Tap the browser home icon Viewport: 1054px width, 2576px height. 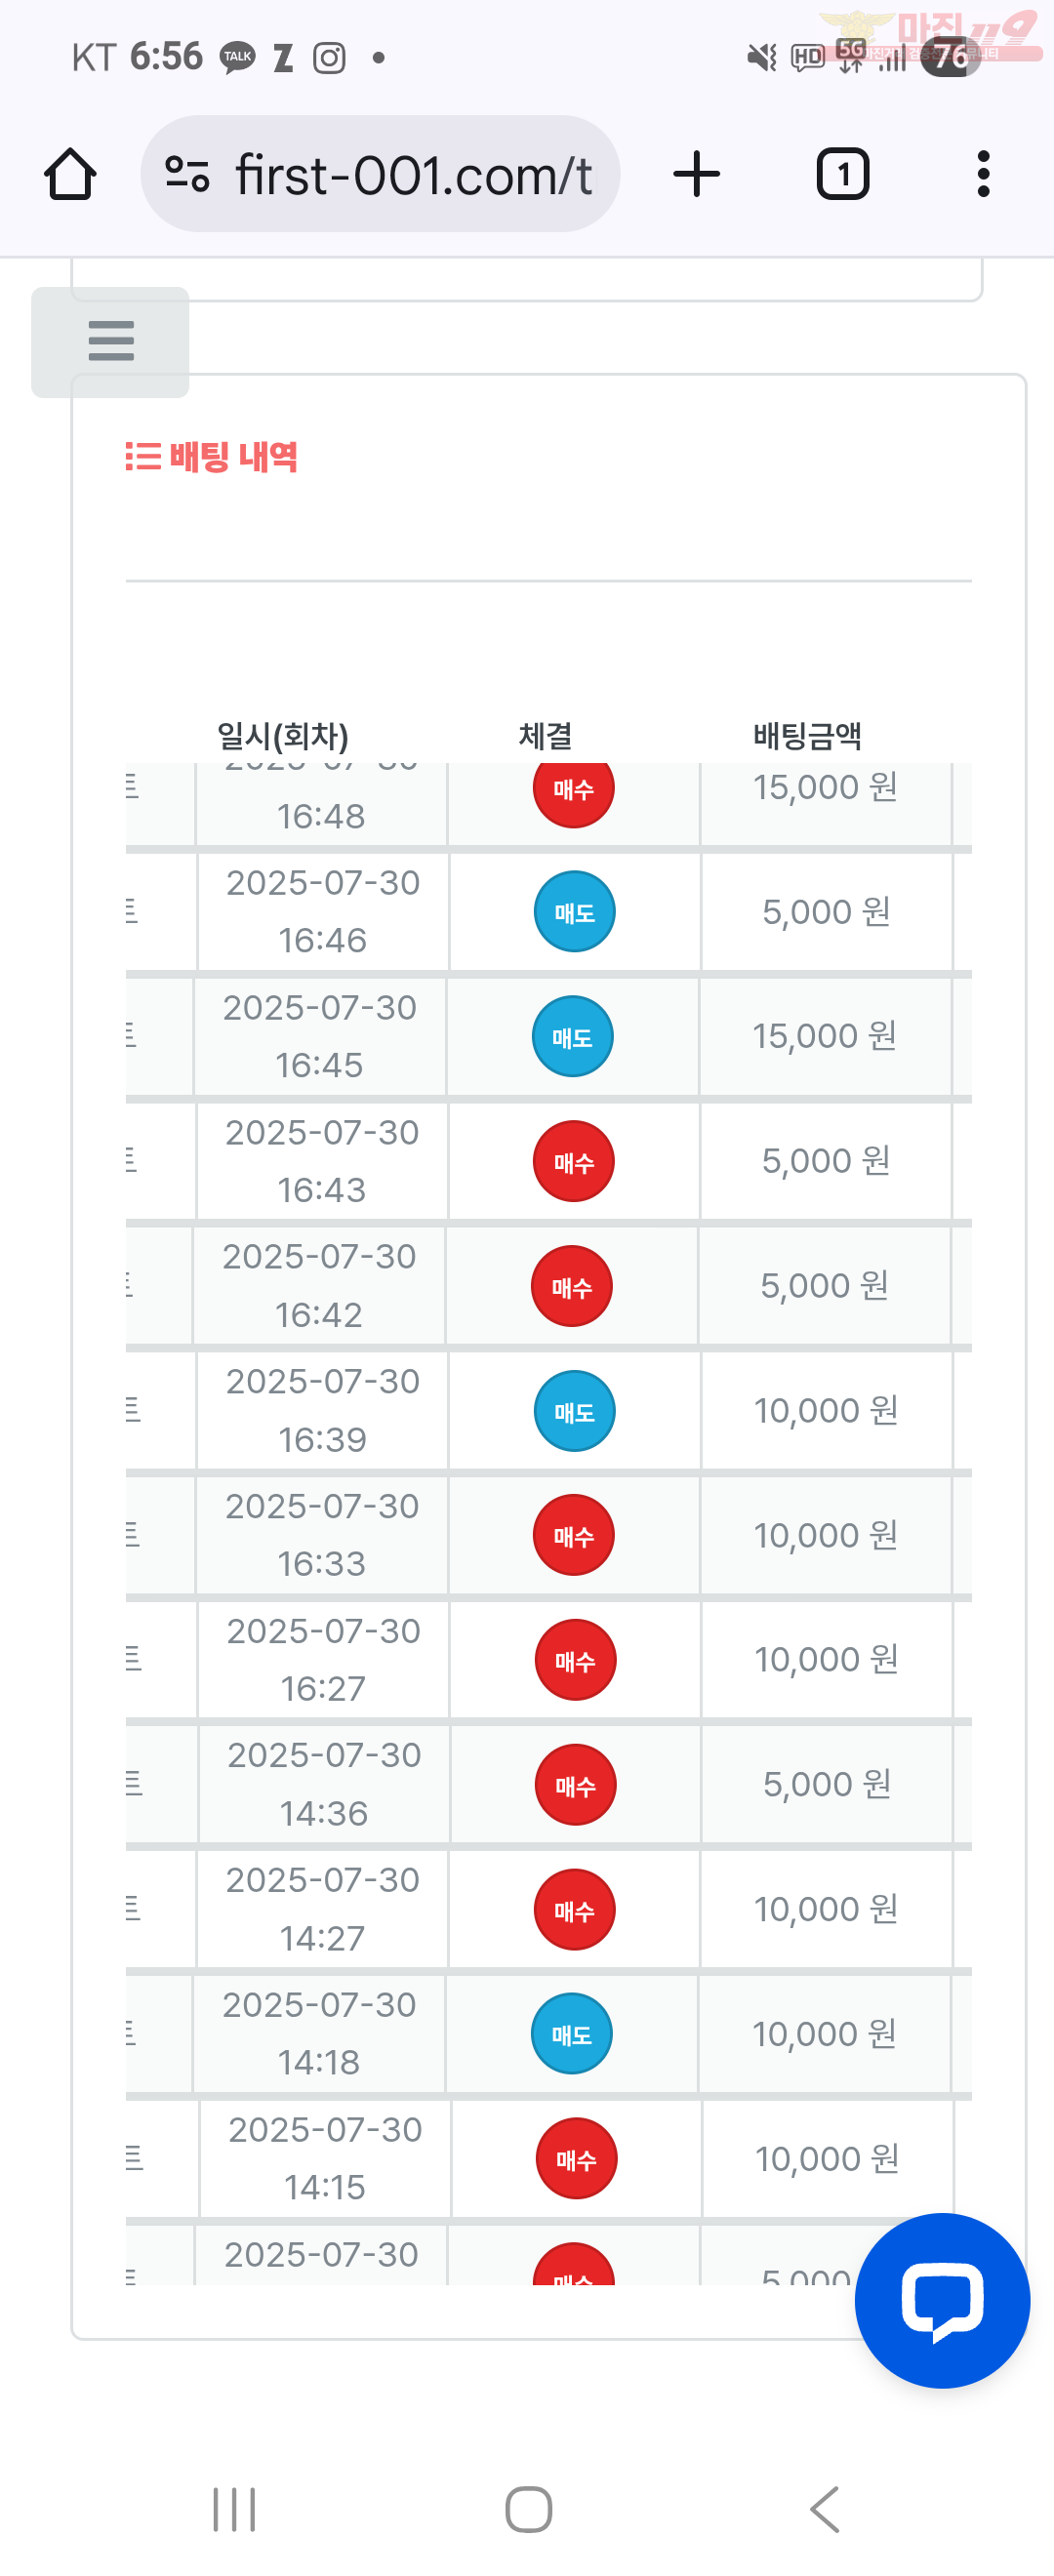tap(70, 174)
